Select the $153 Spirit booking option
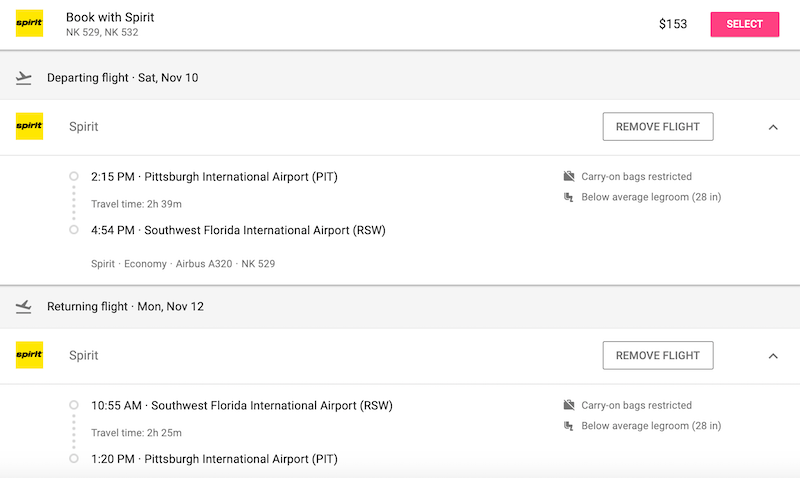The width and height of the screenshot is (800, 478). (x=744, y=24)
